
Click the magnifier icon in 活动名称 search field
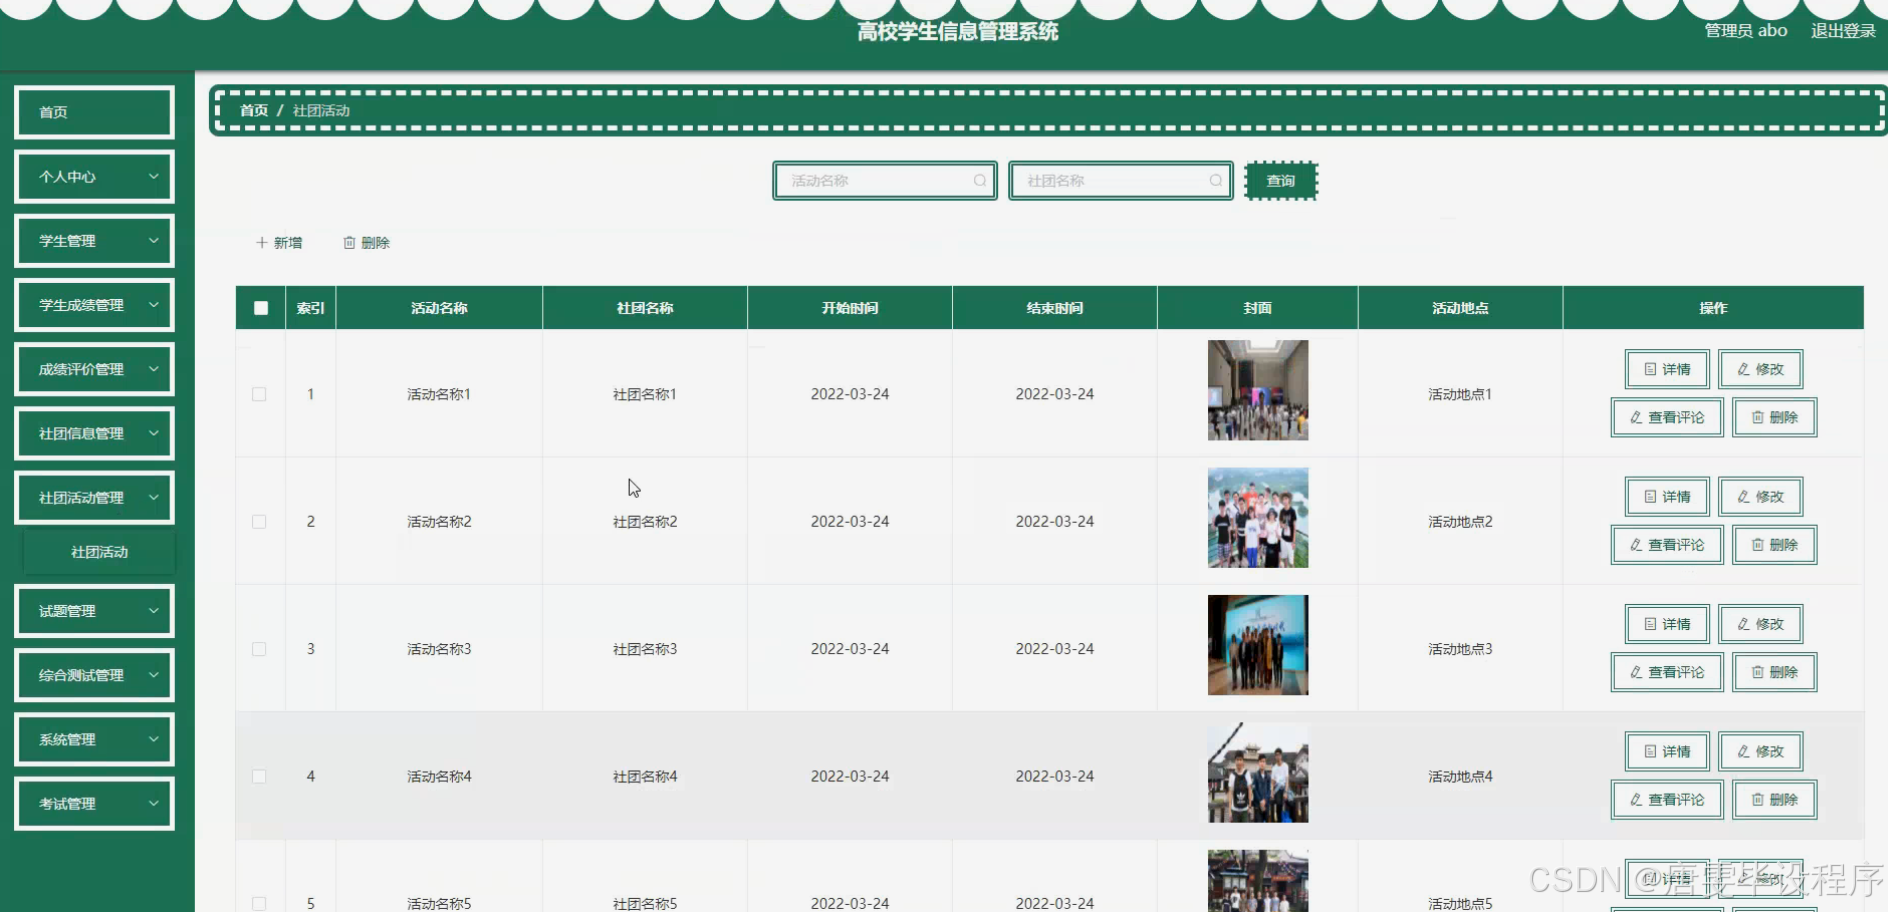[x=980, y=181]
